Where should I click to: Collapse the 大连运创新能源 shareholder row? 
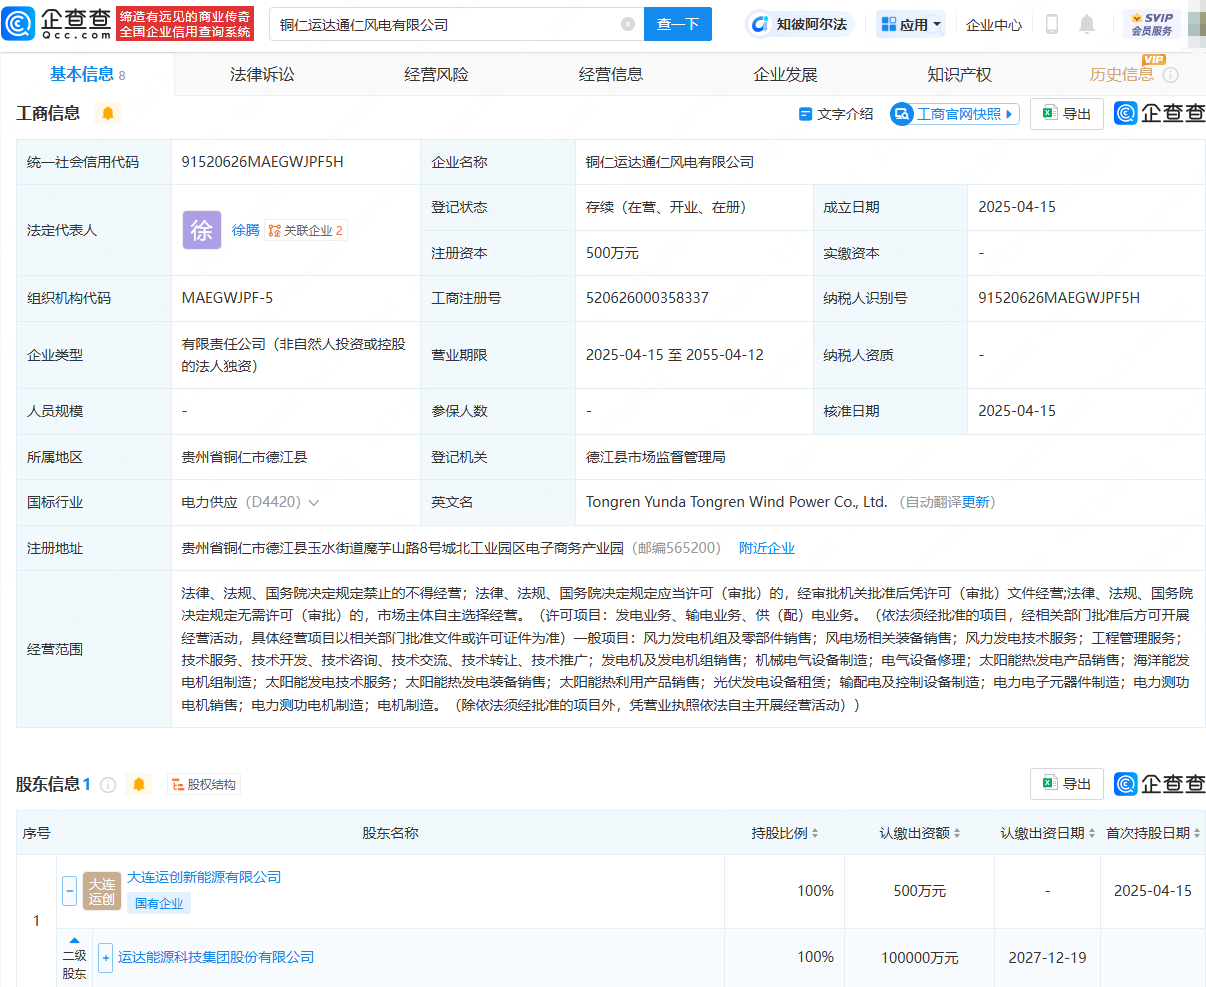[x=69, y=890]
